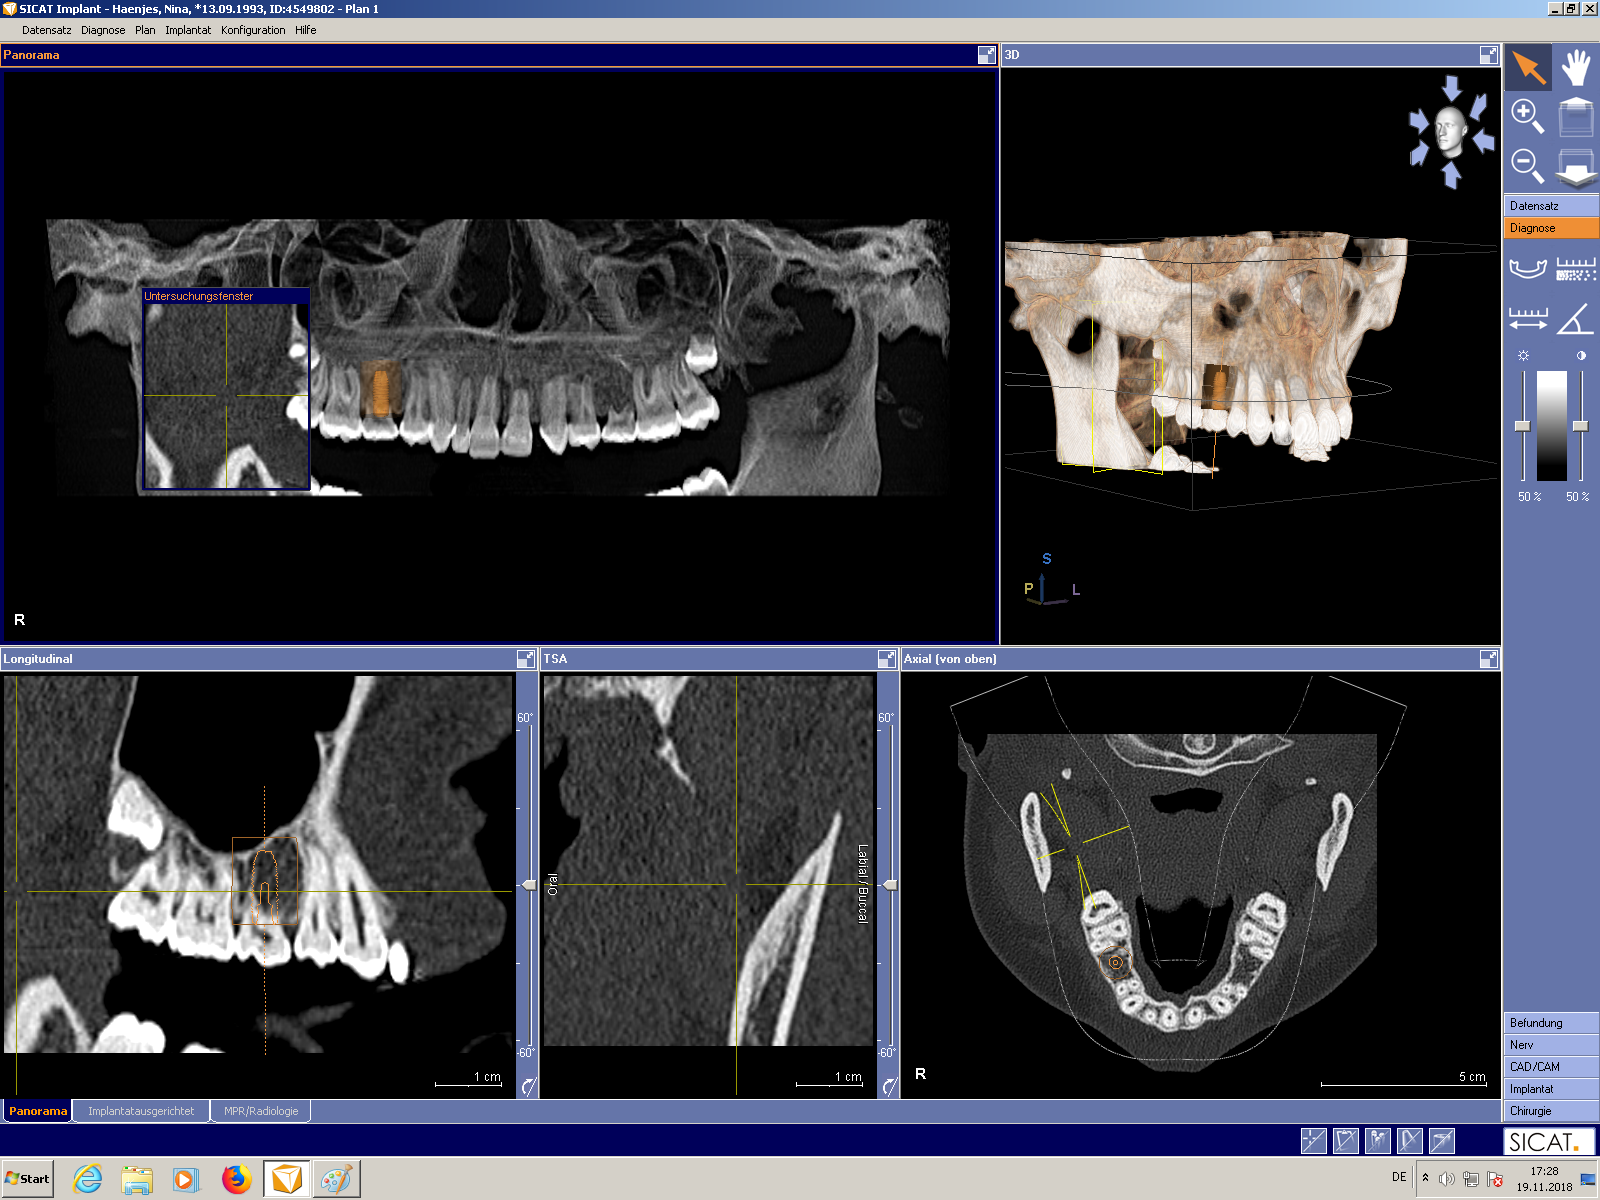Open the Implantat menu

tap(188, 30)
